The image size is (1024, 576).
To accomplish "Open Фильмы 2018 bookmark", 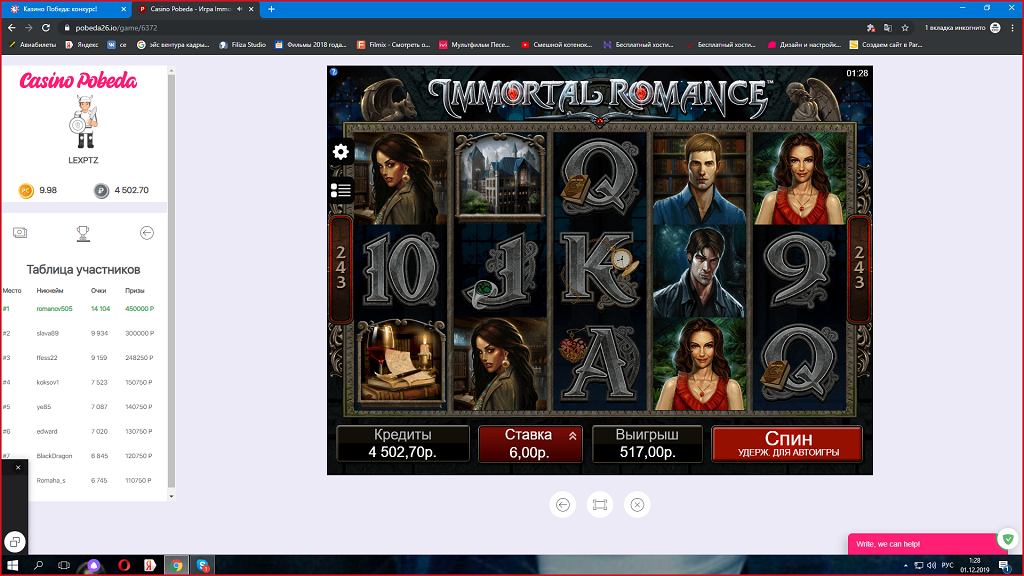I will (x=310, y=44).
